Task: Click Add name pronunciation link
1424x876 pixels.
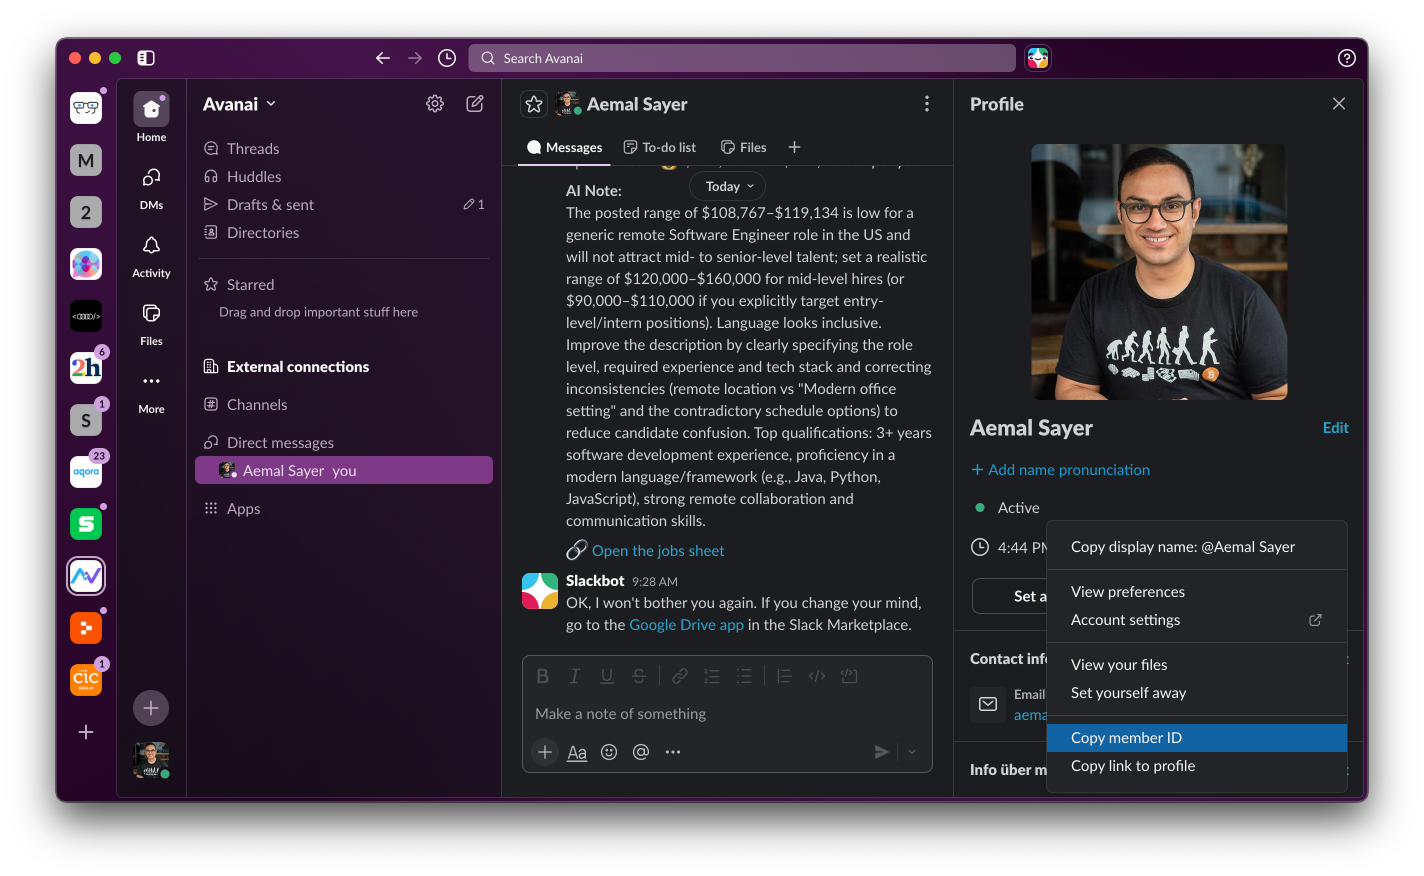Action: [x=1060, y=470]
